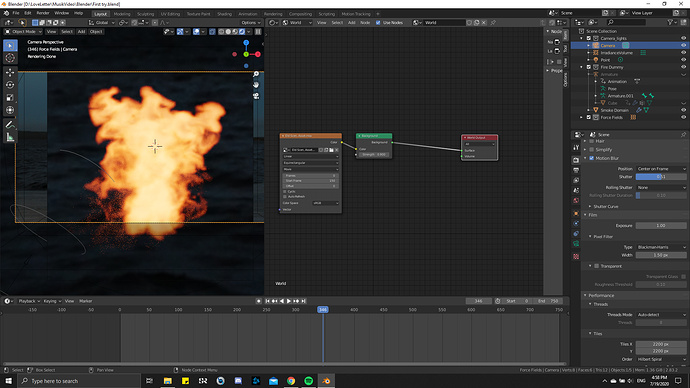Toggle the camera view icon in viewport

click(x=256, y=95)
